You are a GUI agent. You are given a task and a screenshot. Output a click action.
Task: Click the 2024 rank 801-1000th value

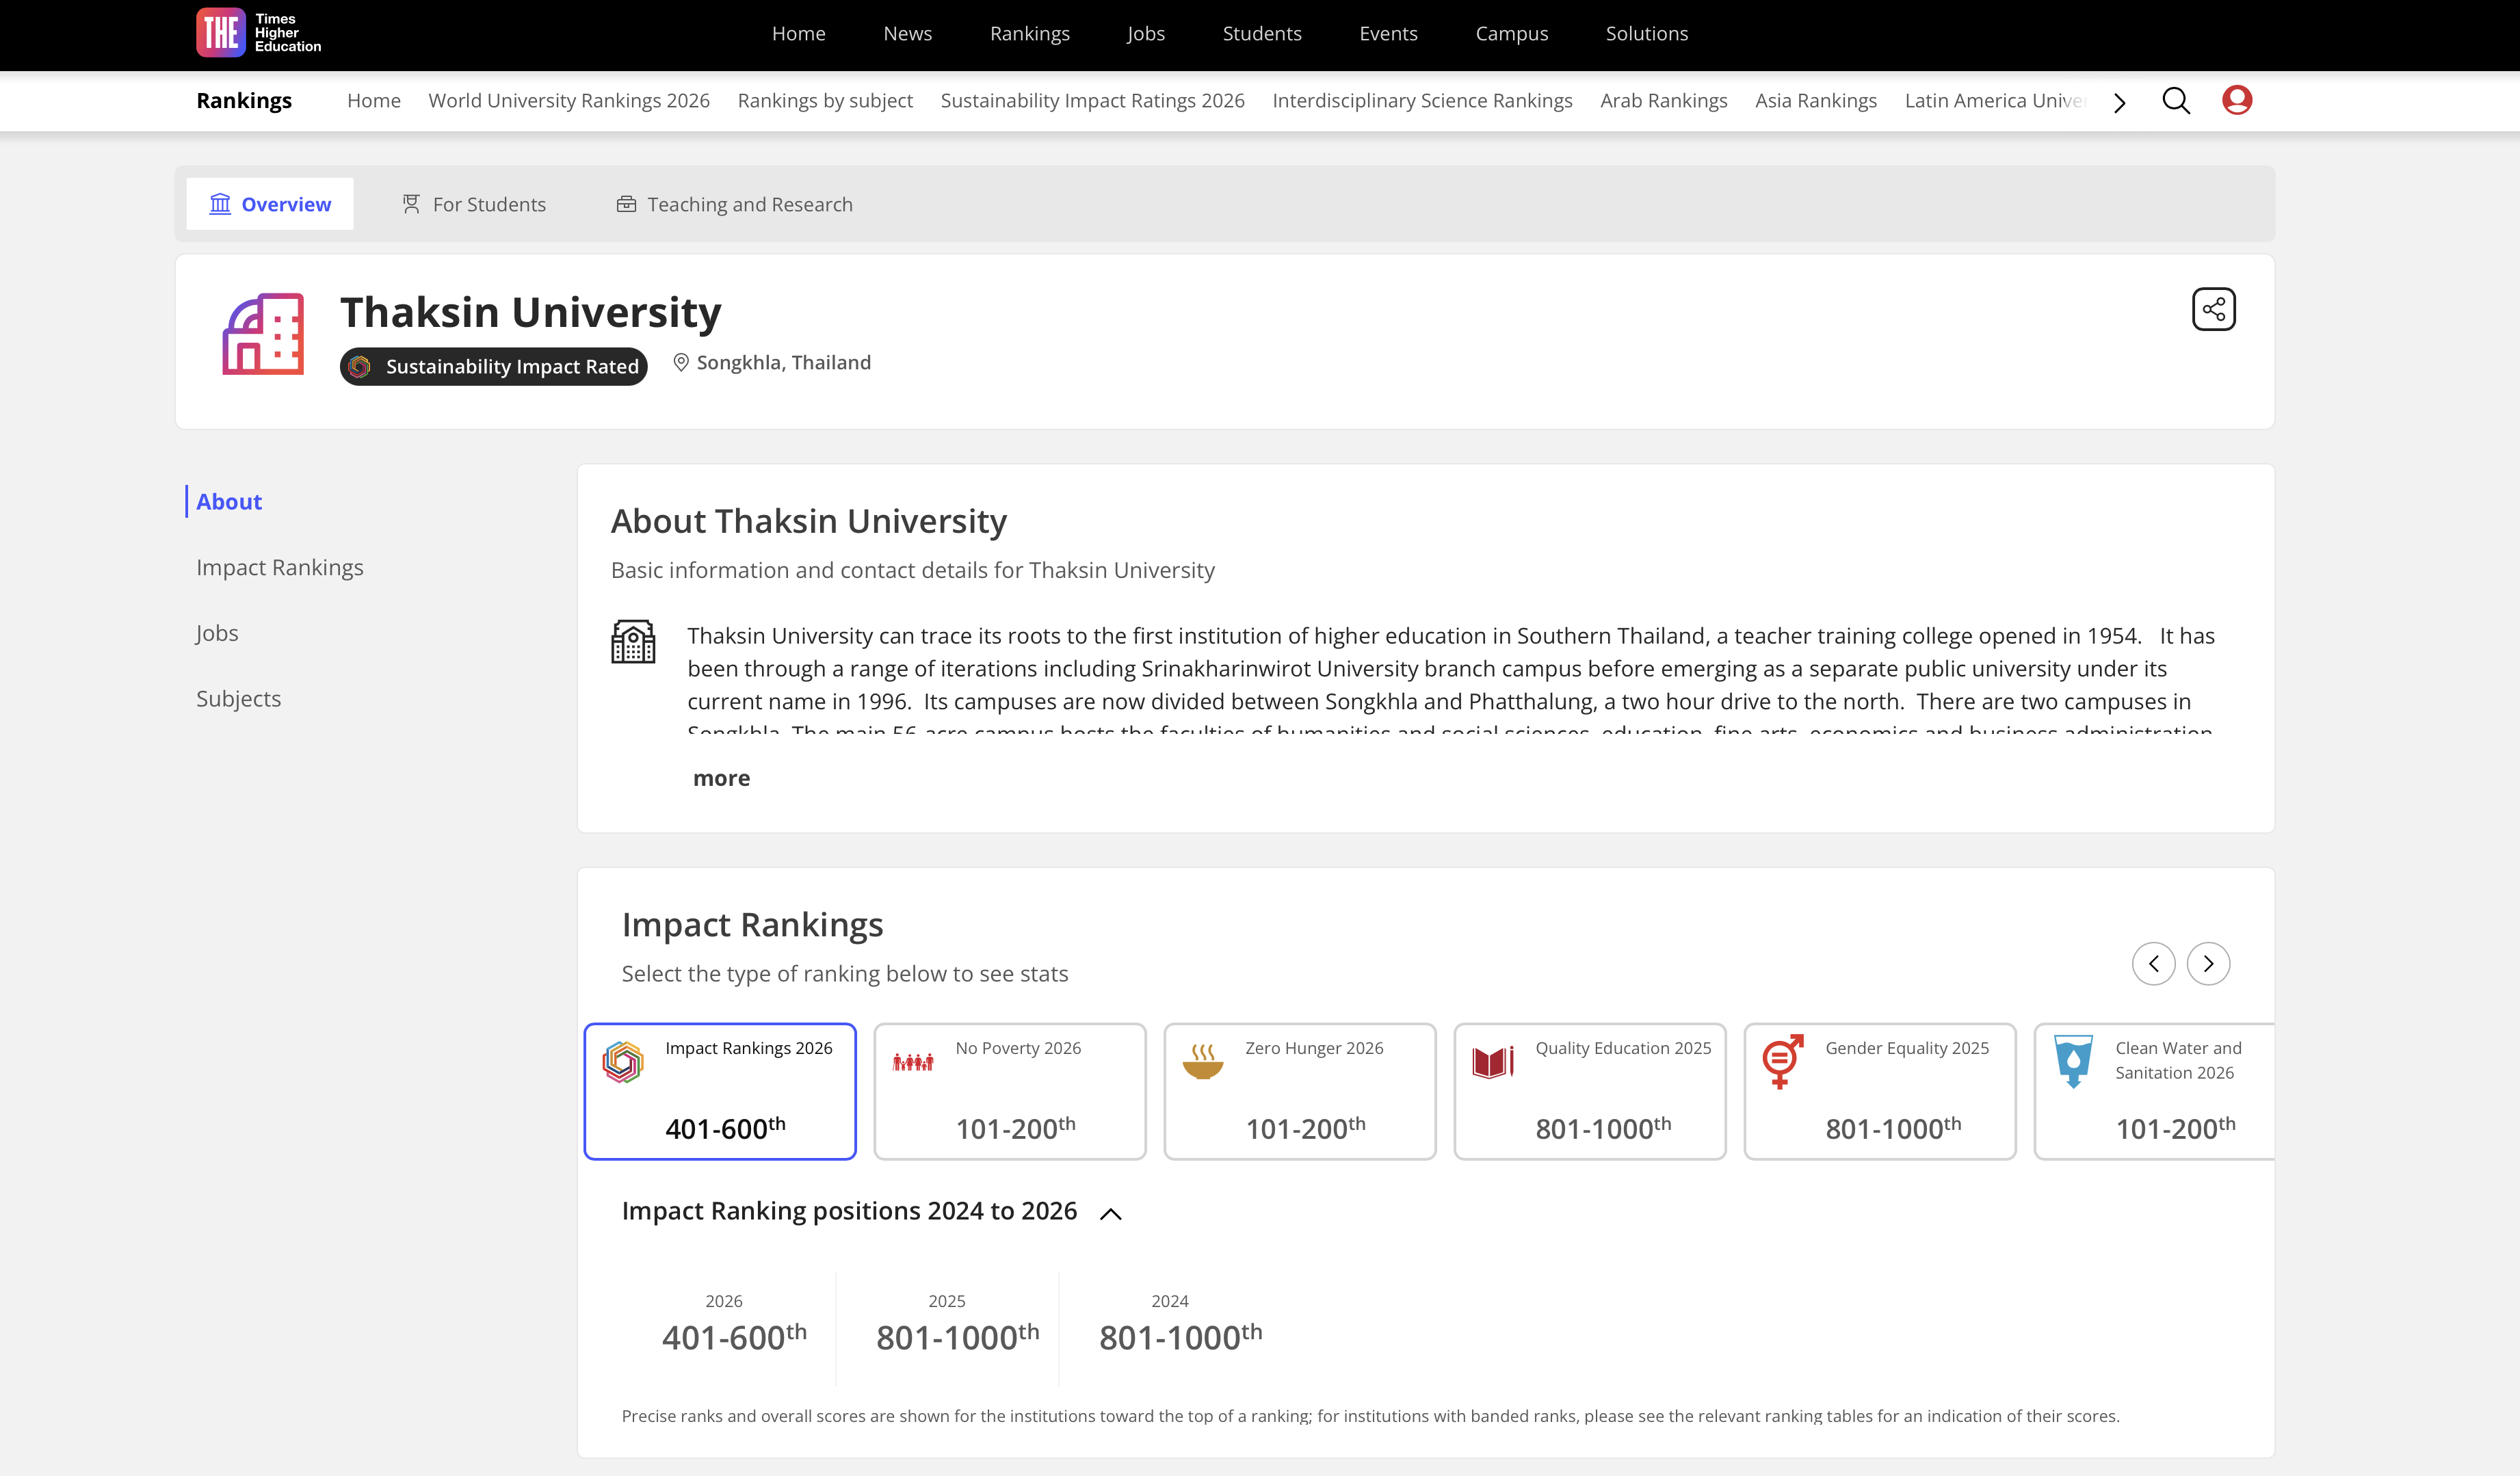(x=1180, y=1336)
